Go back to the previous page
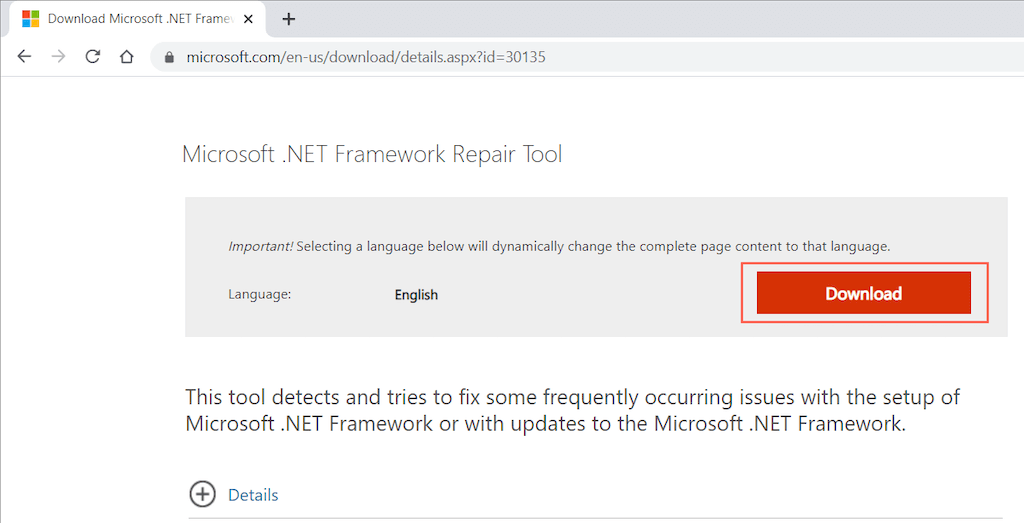The height and width of the screenshot is (523, 1024). coord(24,57)
